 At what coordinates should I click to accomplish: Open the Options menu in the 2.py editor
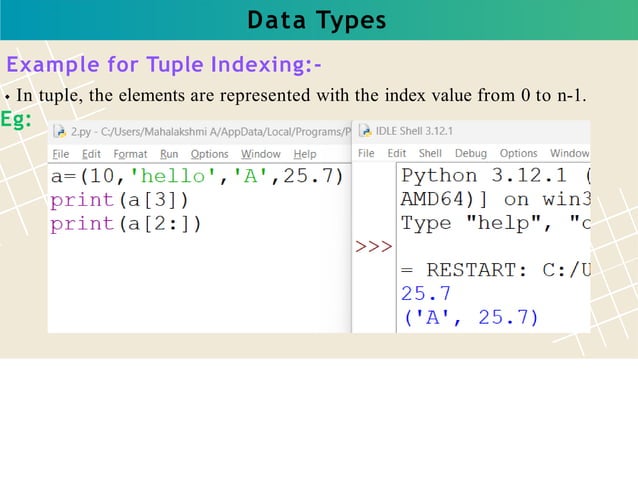[210, 154]
